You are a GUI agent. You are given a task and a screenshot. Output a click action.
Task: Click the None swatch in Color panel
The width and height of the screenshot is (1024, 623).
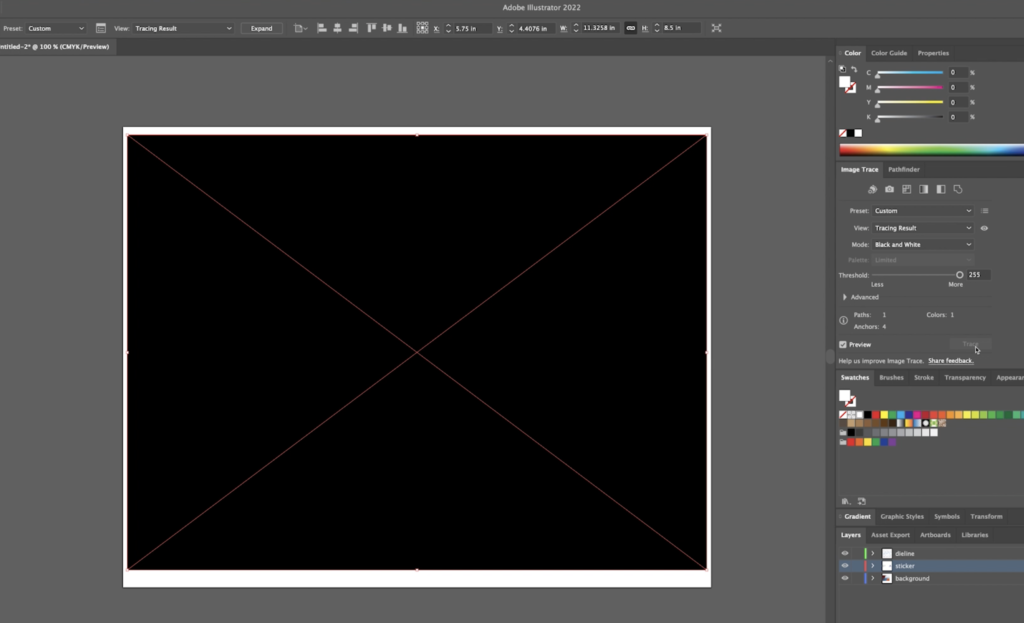[843, 133]
